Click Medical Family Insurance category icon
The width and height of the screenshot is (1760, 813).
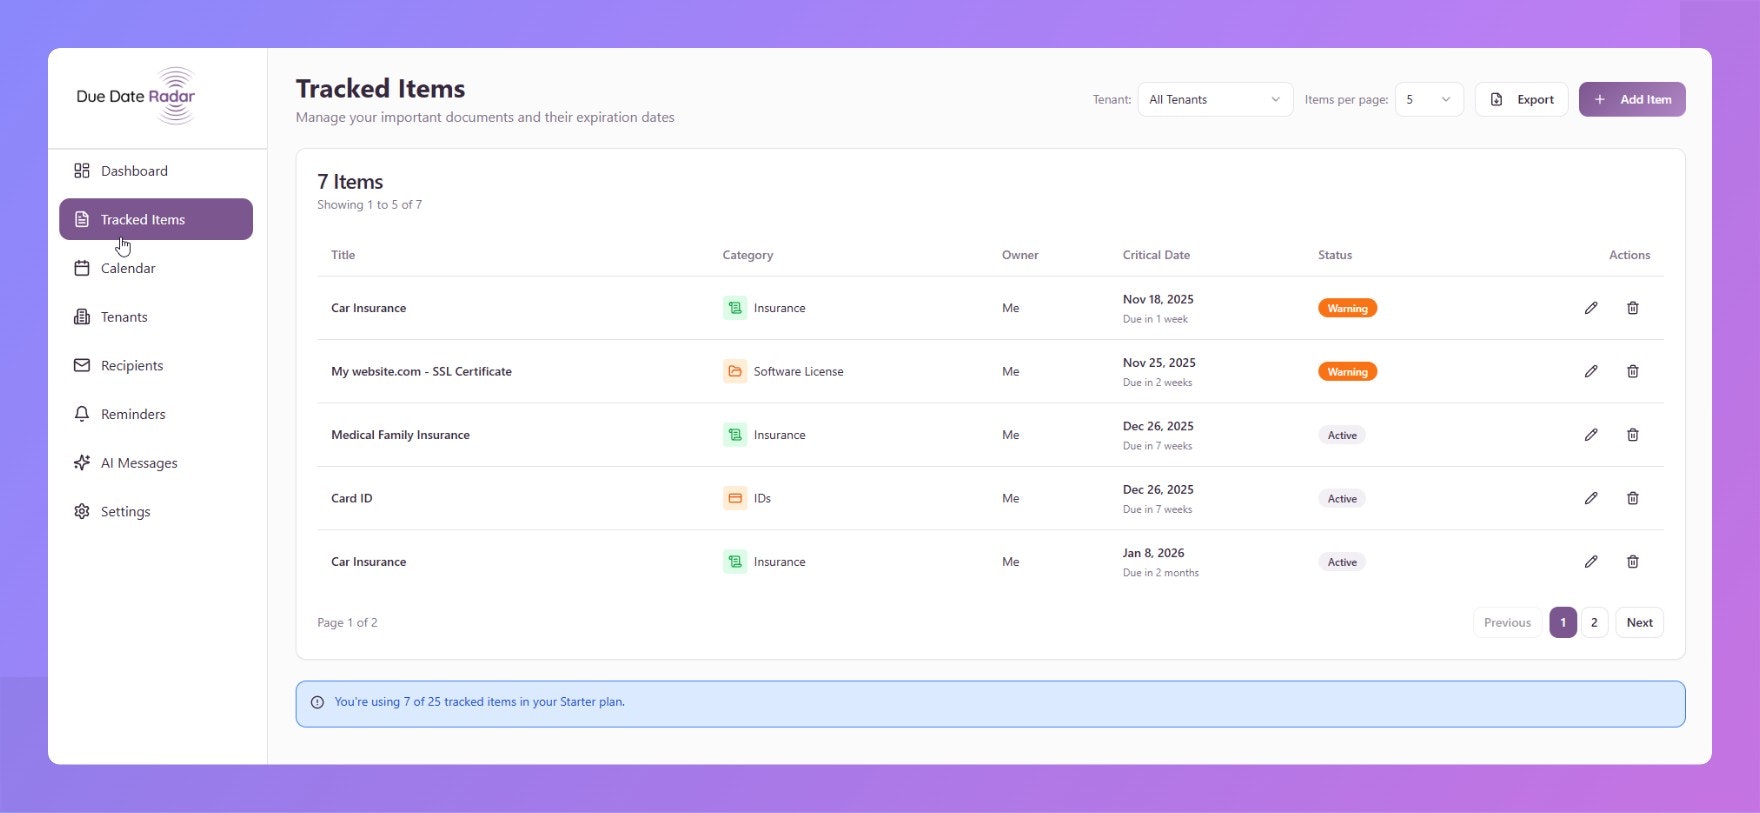[735, 435]
